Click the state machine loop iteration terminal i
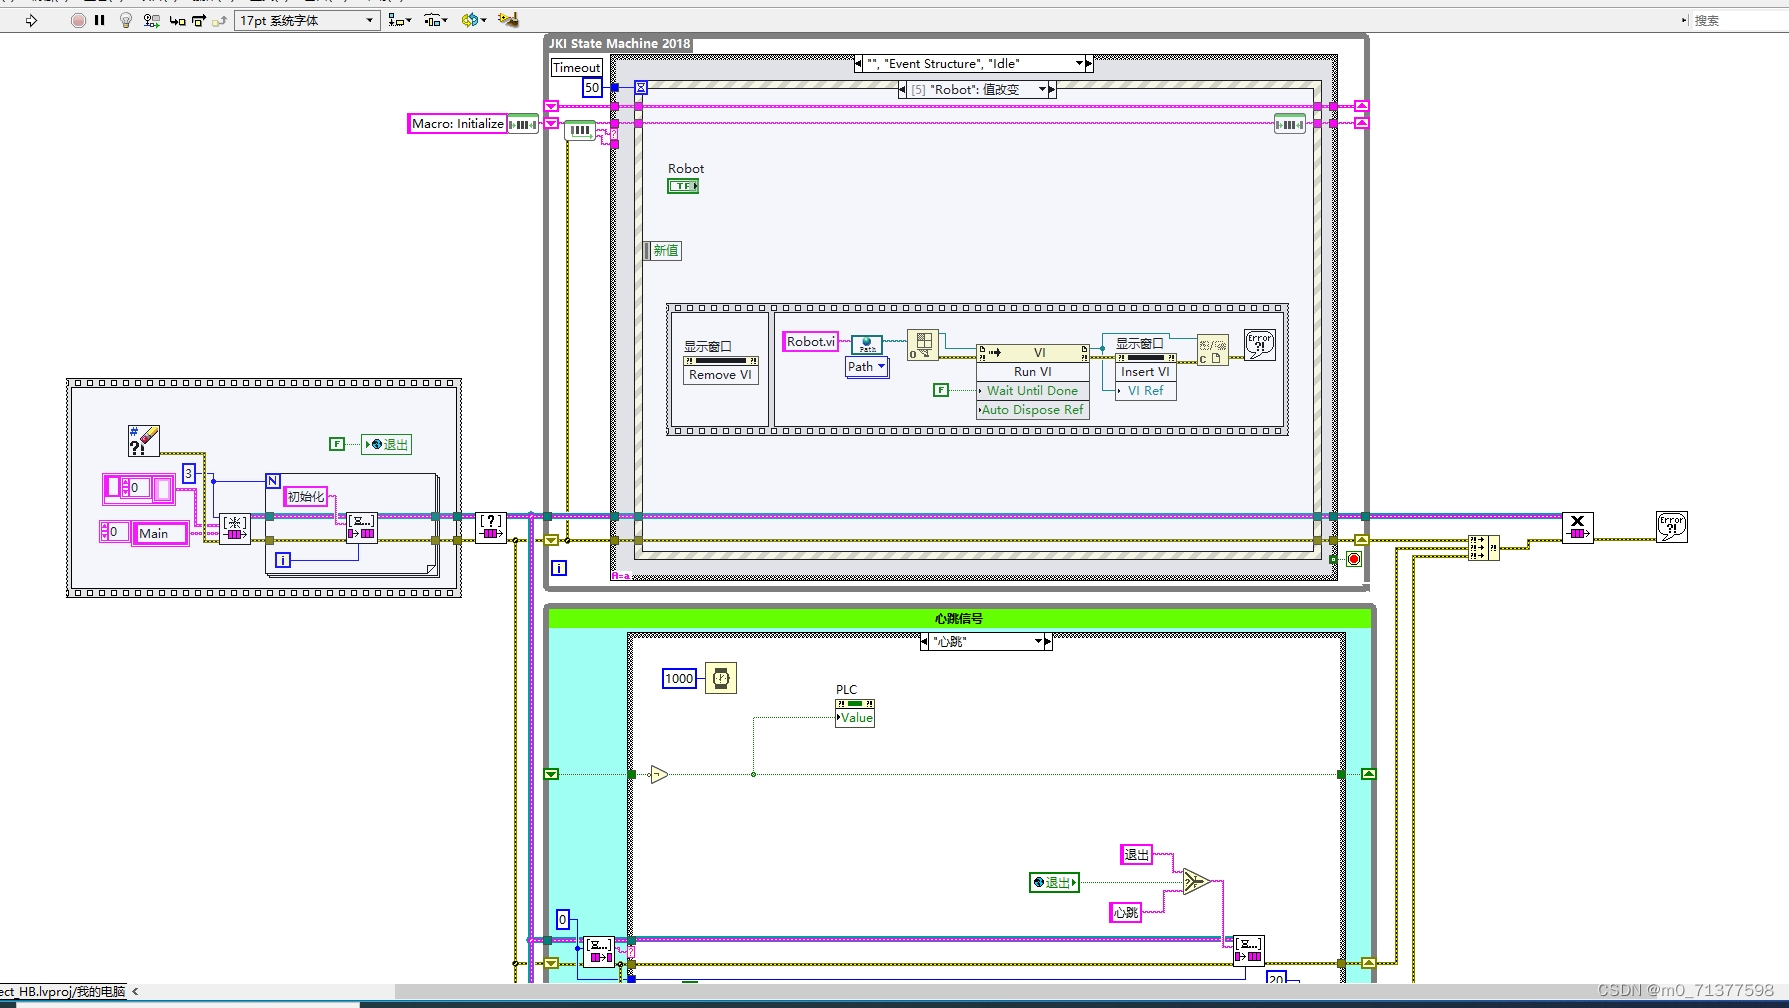 559,568
